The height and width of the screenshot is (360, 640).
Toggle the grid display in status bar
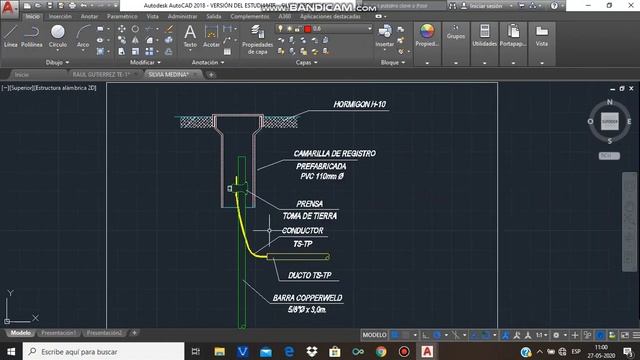click(x=395, y=335)
